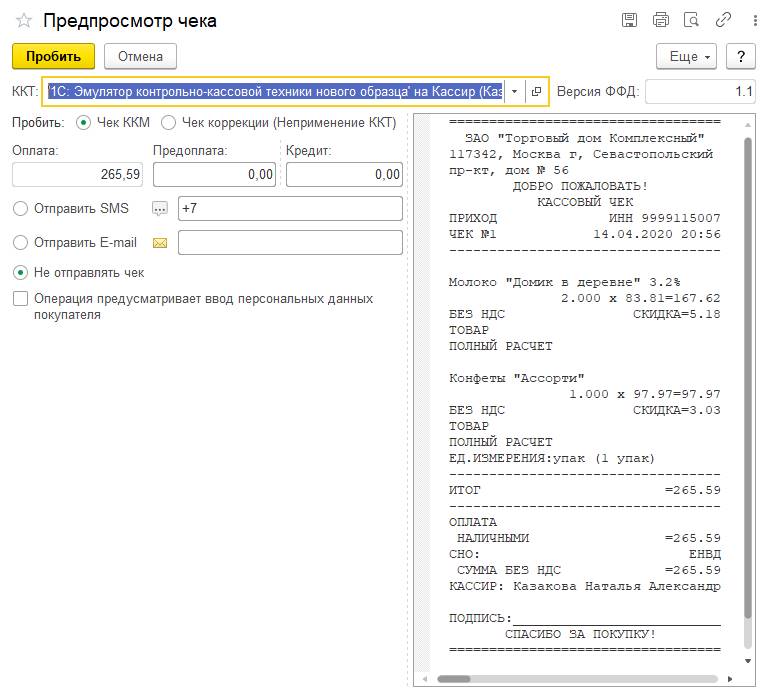775x699 pixels.
Task: Enable personal data entry checkbox
Action: [20, 299]
